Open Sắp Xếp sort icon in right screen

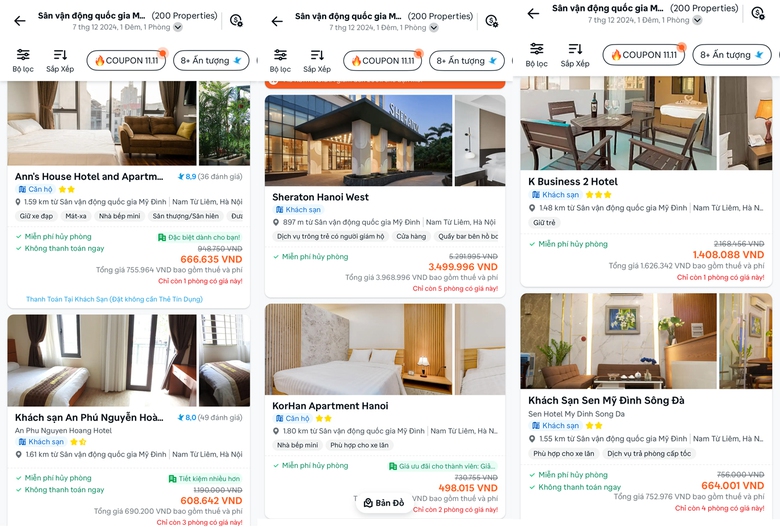575,55
